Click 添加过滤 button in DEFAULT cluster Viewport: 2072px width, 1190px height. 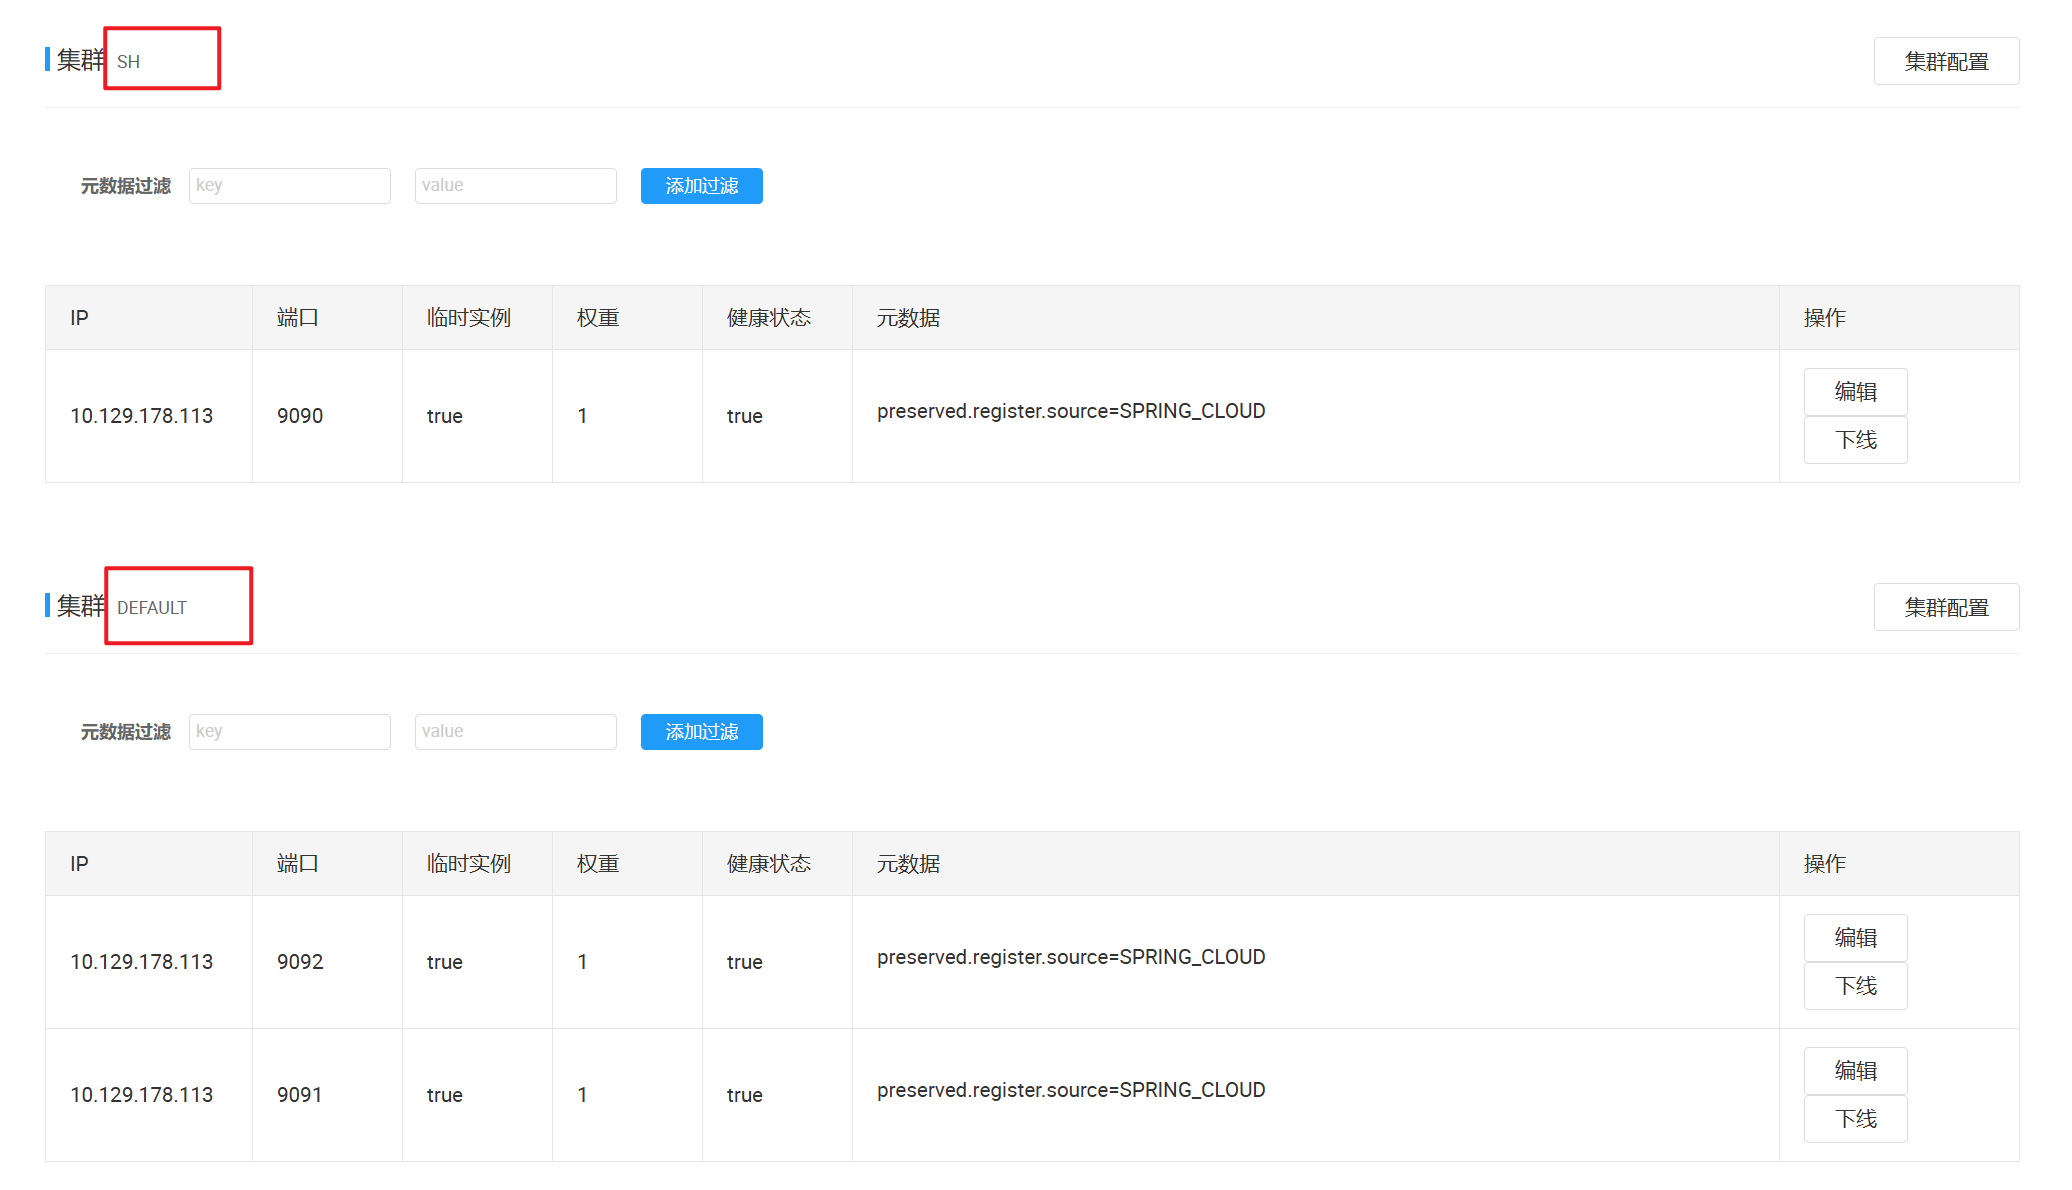[701, 732]
